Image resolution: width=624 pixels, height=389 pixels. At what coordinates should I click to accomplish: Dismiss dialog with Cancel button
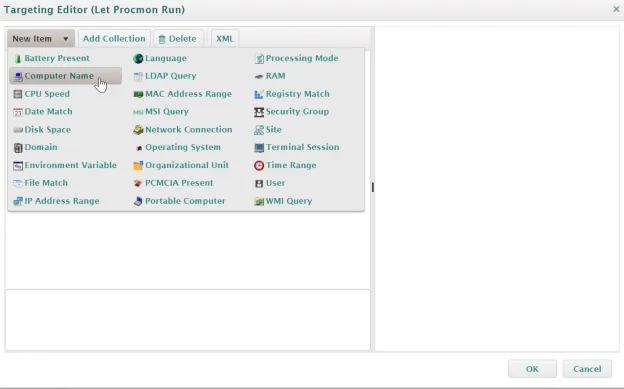click(x=587, y=369)
